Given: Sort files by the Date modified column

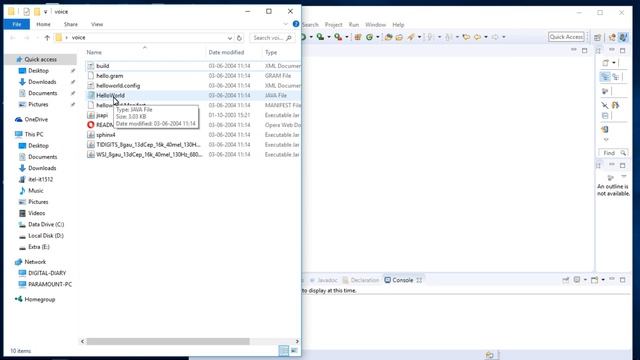Looking at the screenshot, I should 226,52.
